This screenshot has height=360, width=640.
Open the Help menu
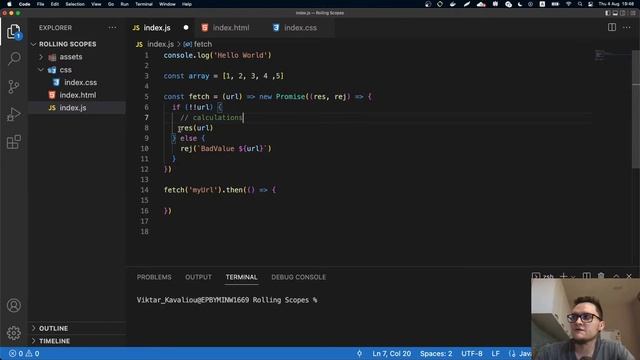pyautogui.click(x=187, y=4)
